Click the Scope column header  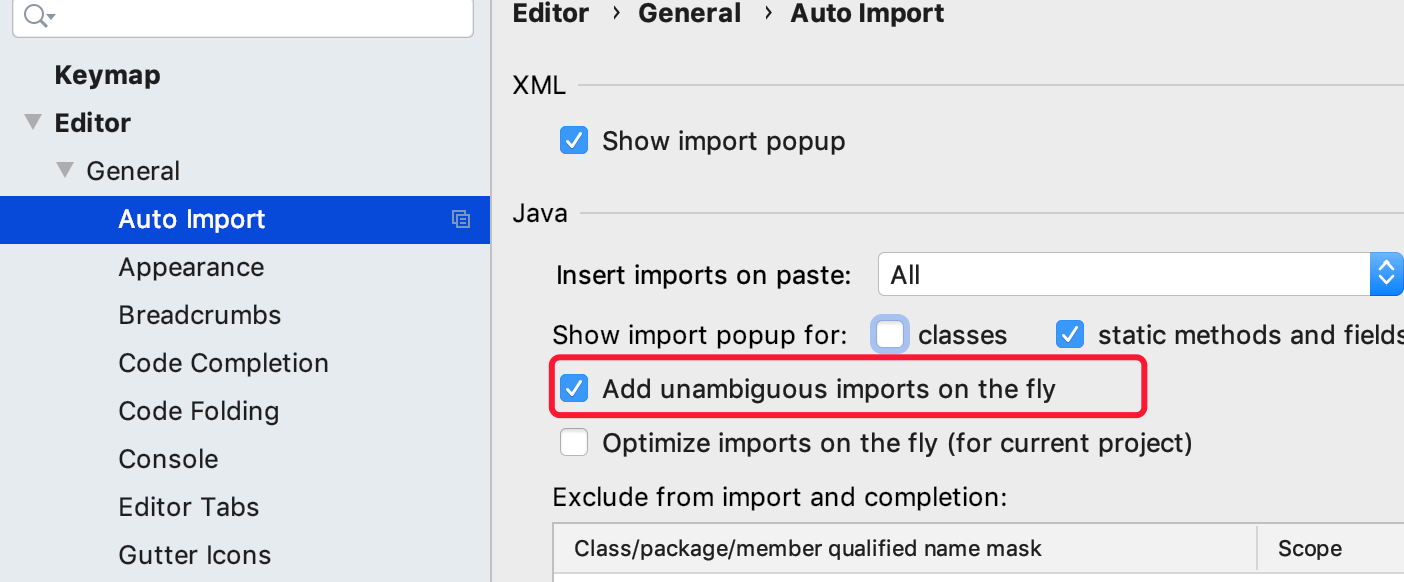pyautogui.click(x=1310, y=548)
